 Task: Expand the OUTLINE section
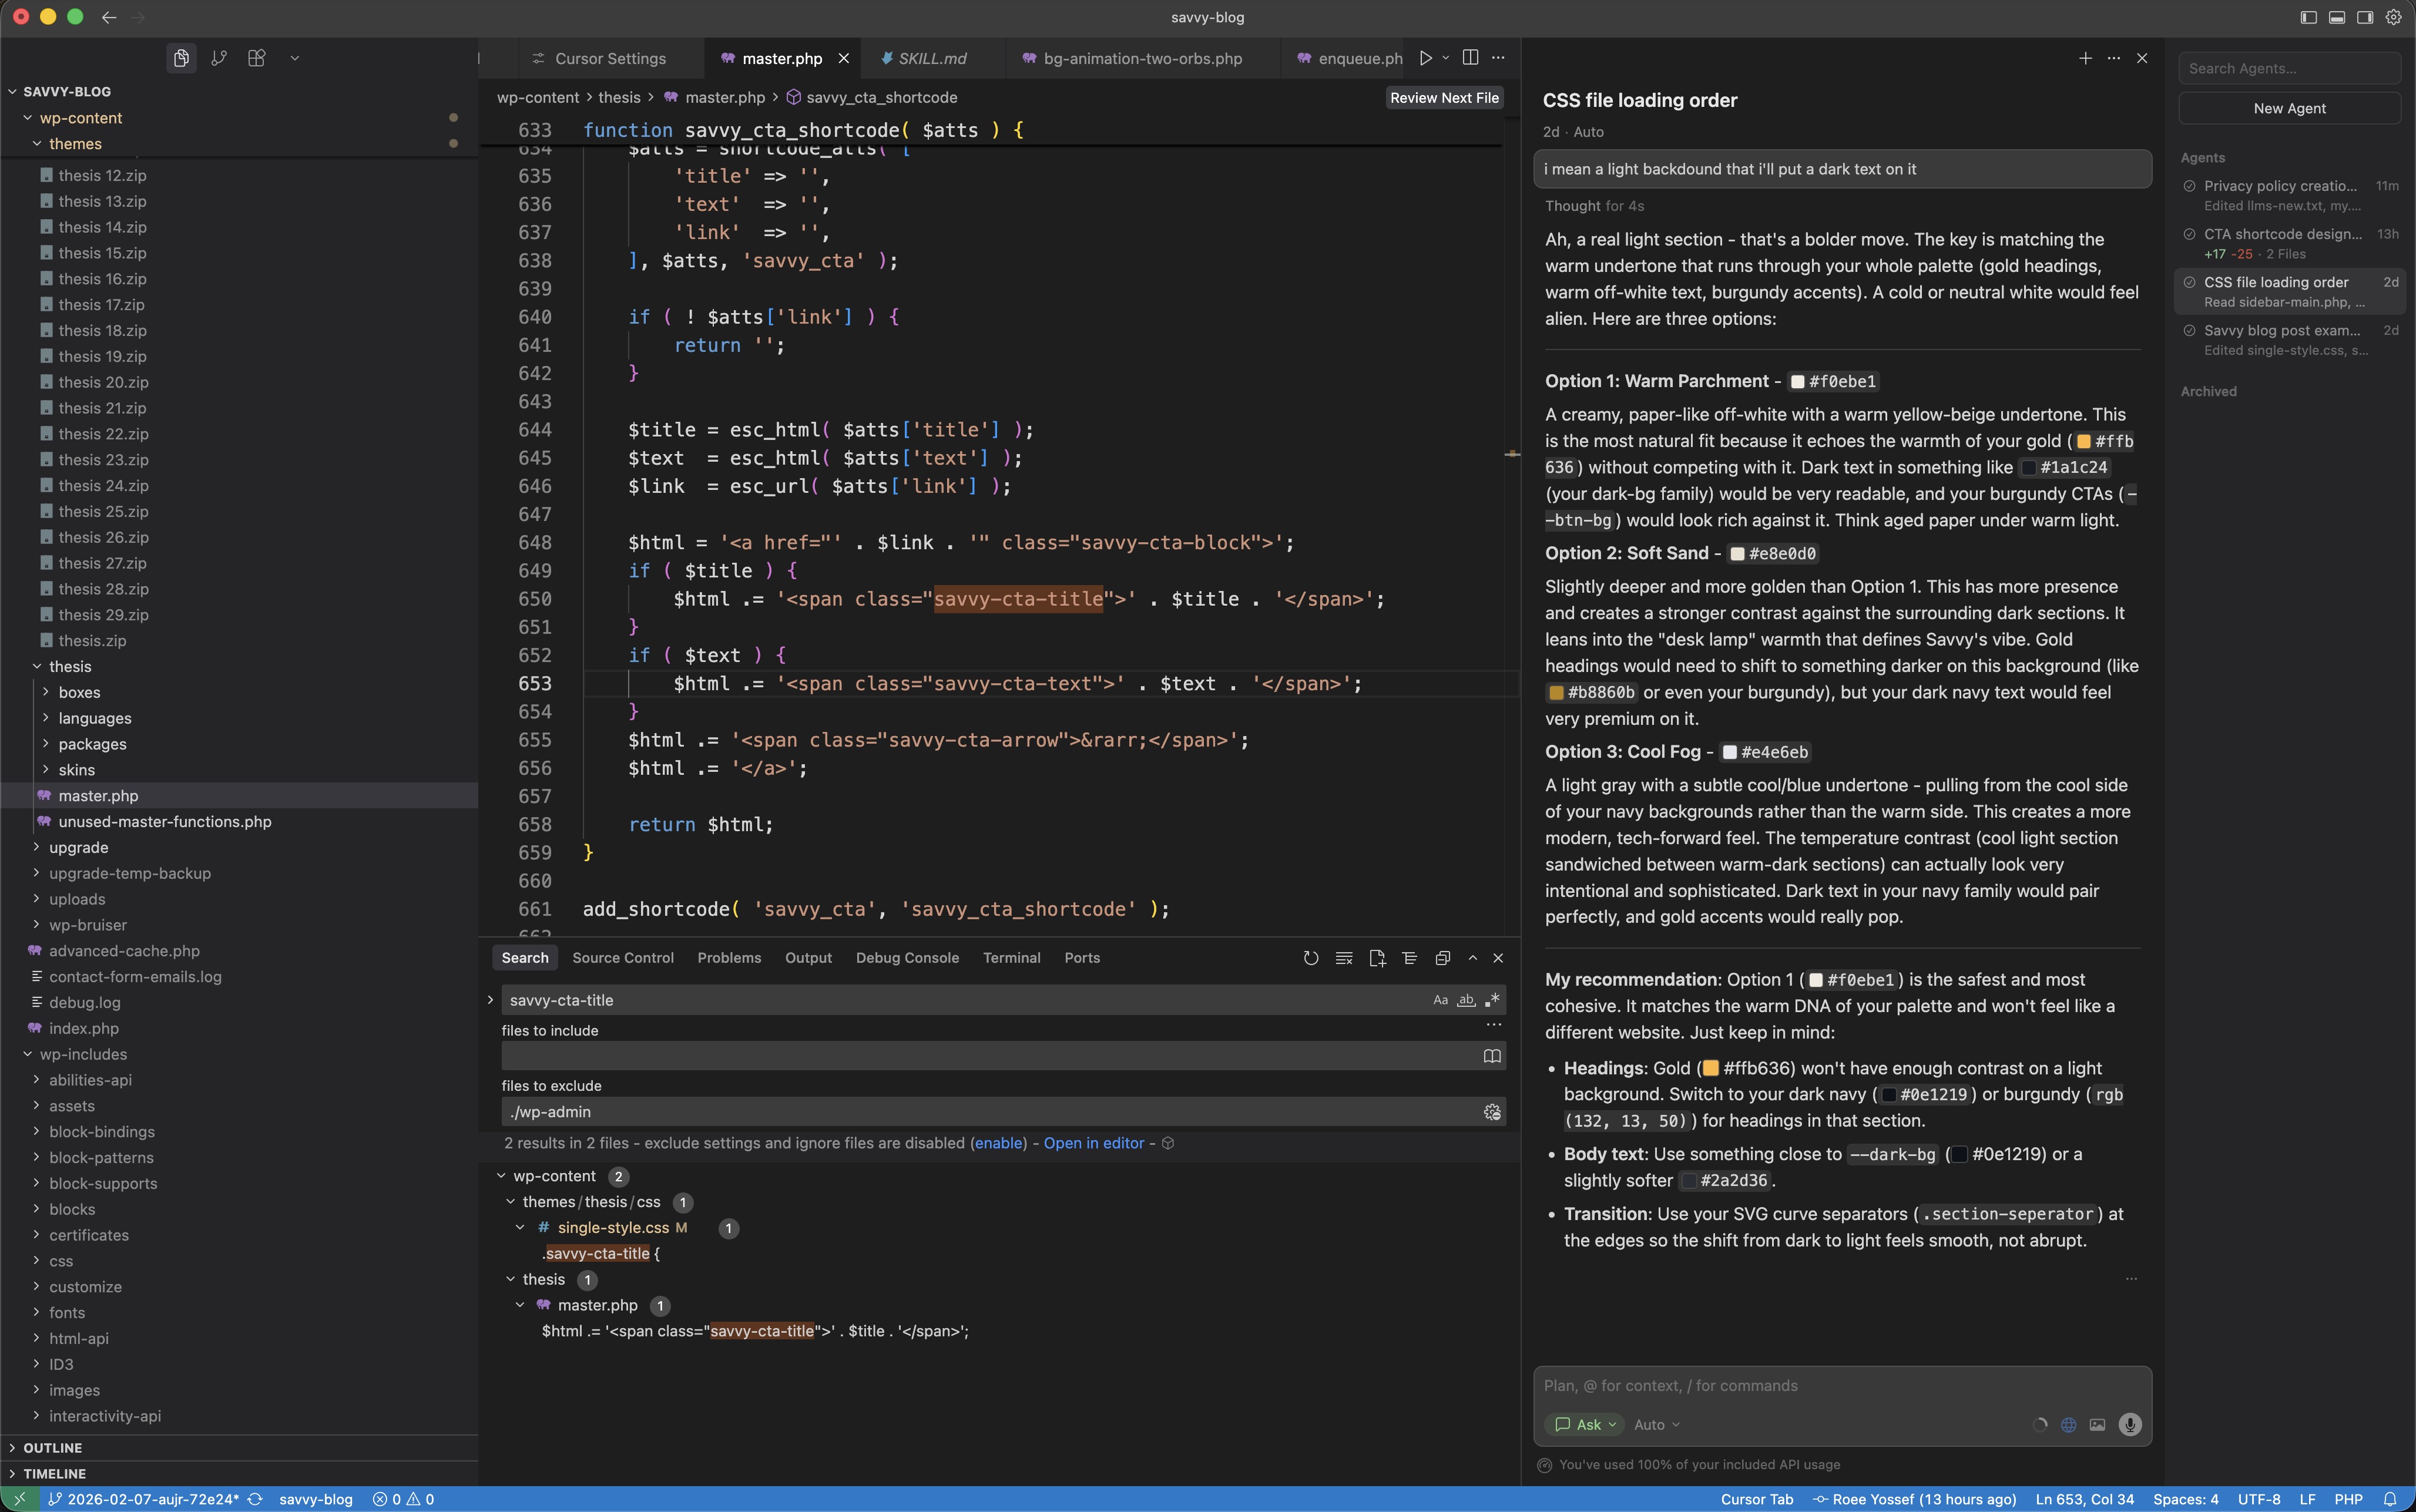click(52, 1448)
